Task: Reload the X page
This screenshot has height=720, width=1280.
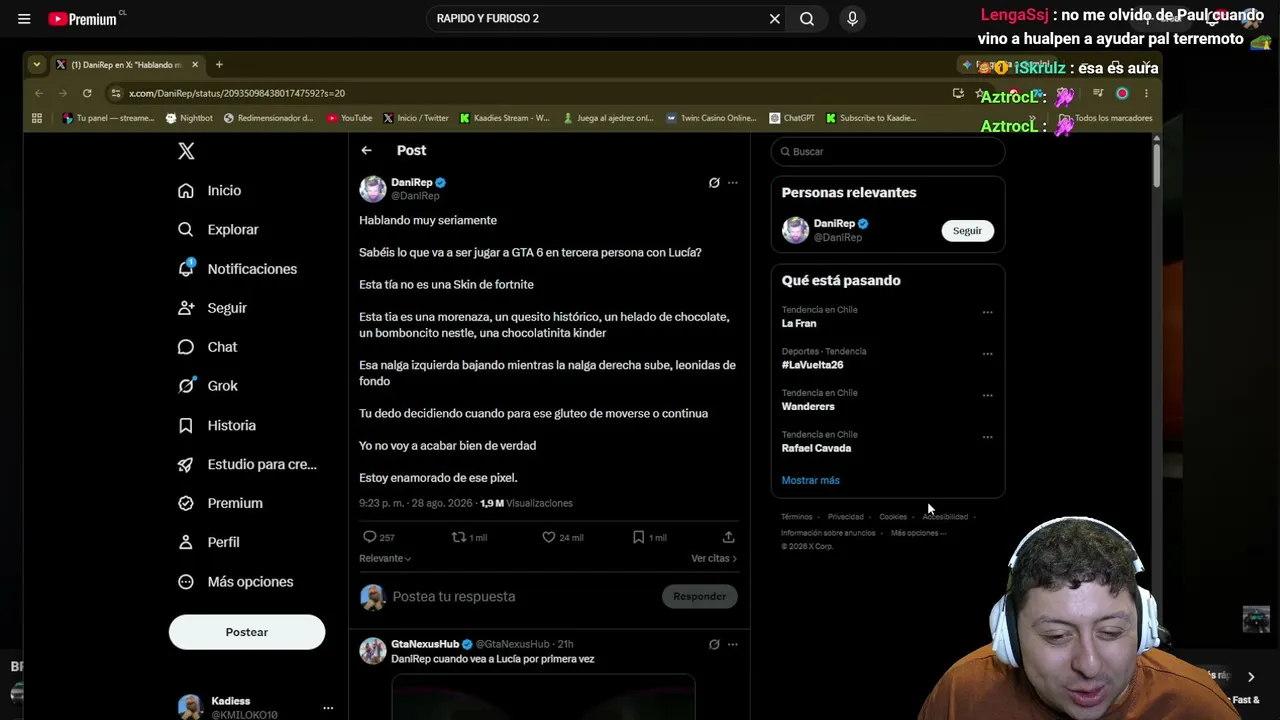Action: click(87, 93)
